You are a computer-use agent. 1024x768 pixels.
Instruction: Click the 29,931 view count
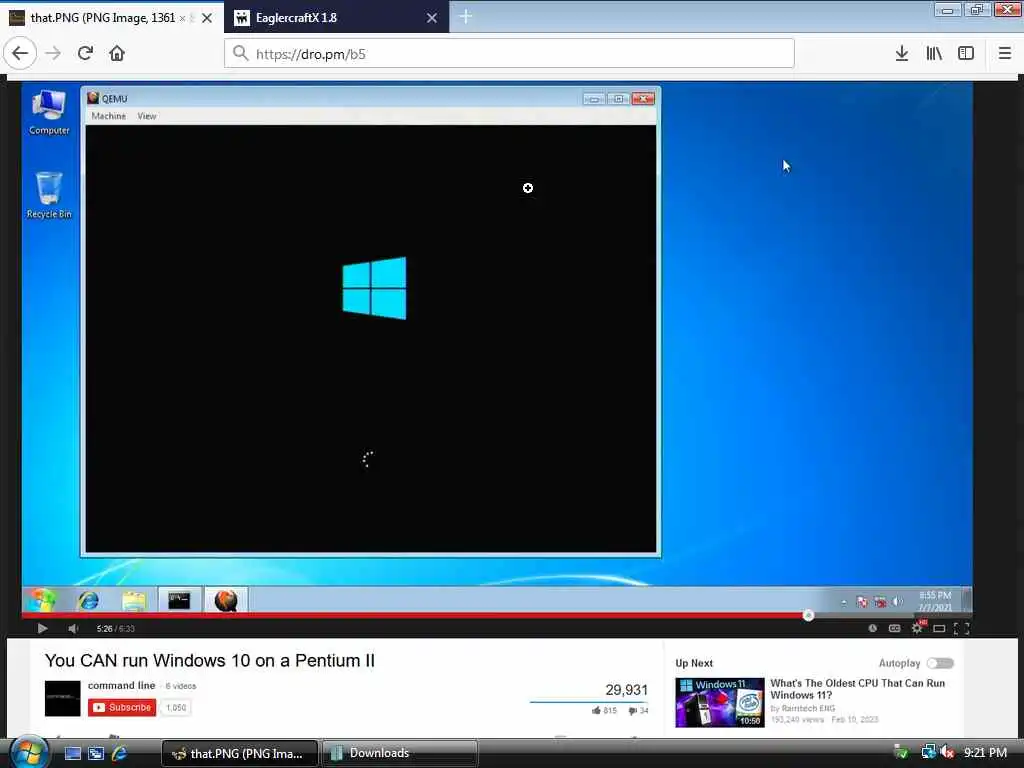(626, 690)
